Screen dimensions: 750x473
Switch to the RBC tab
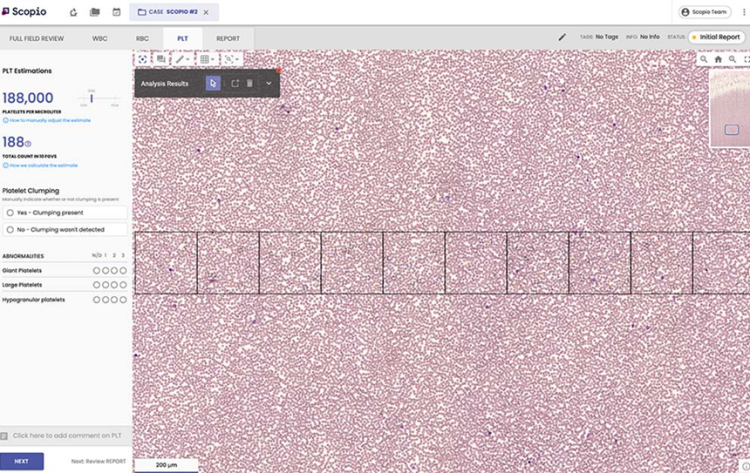[142, 38]
